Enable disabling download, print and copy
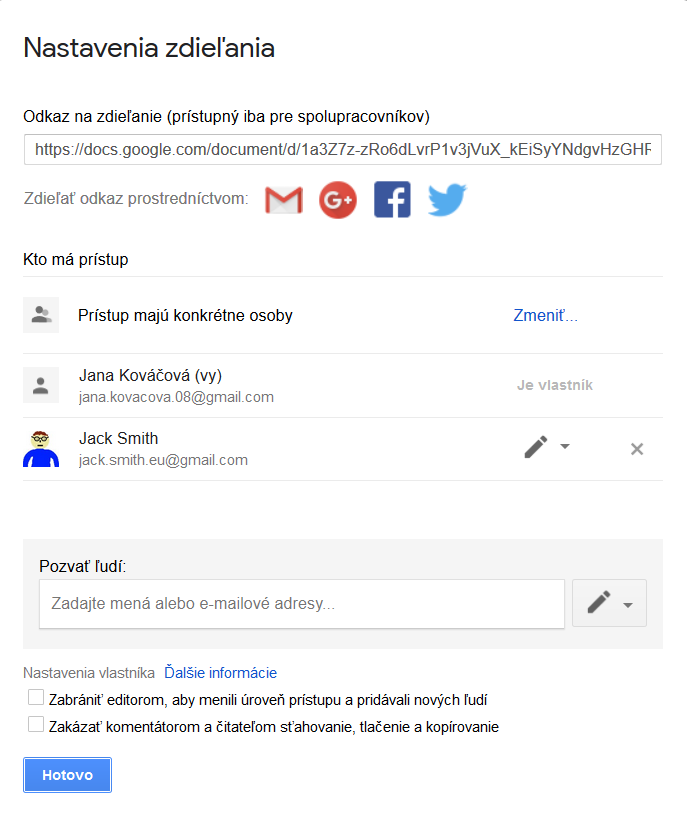Viewport: 687px width, 813px height. 36,724
